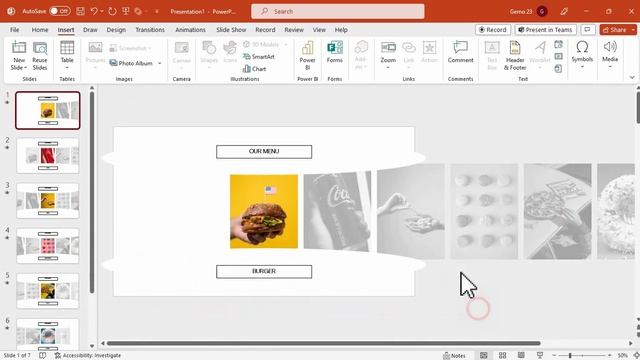Adjust the zoom slider handle

coord(570,356)
